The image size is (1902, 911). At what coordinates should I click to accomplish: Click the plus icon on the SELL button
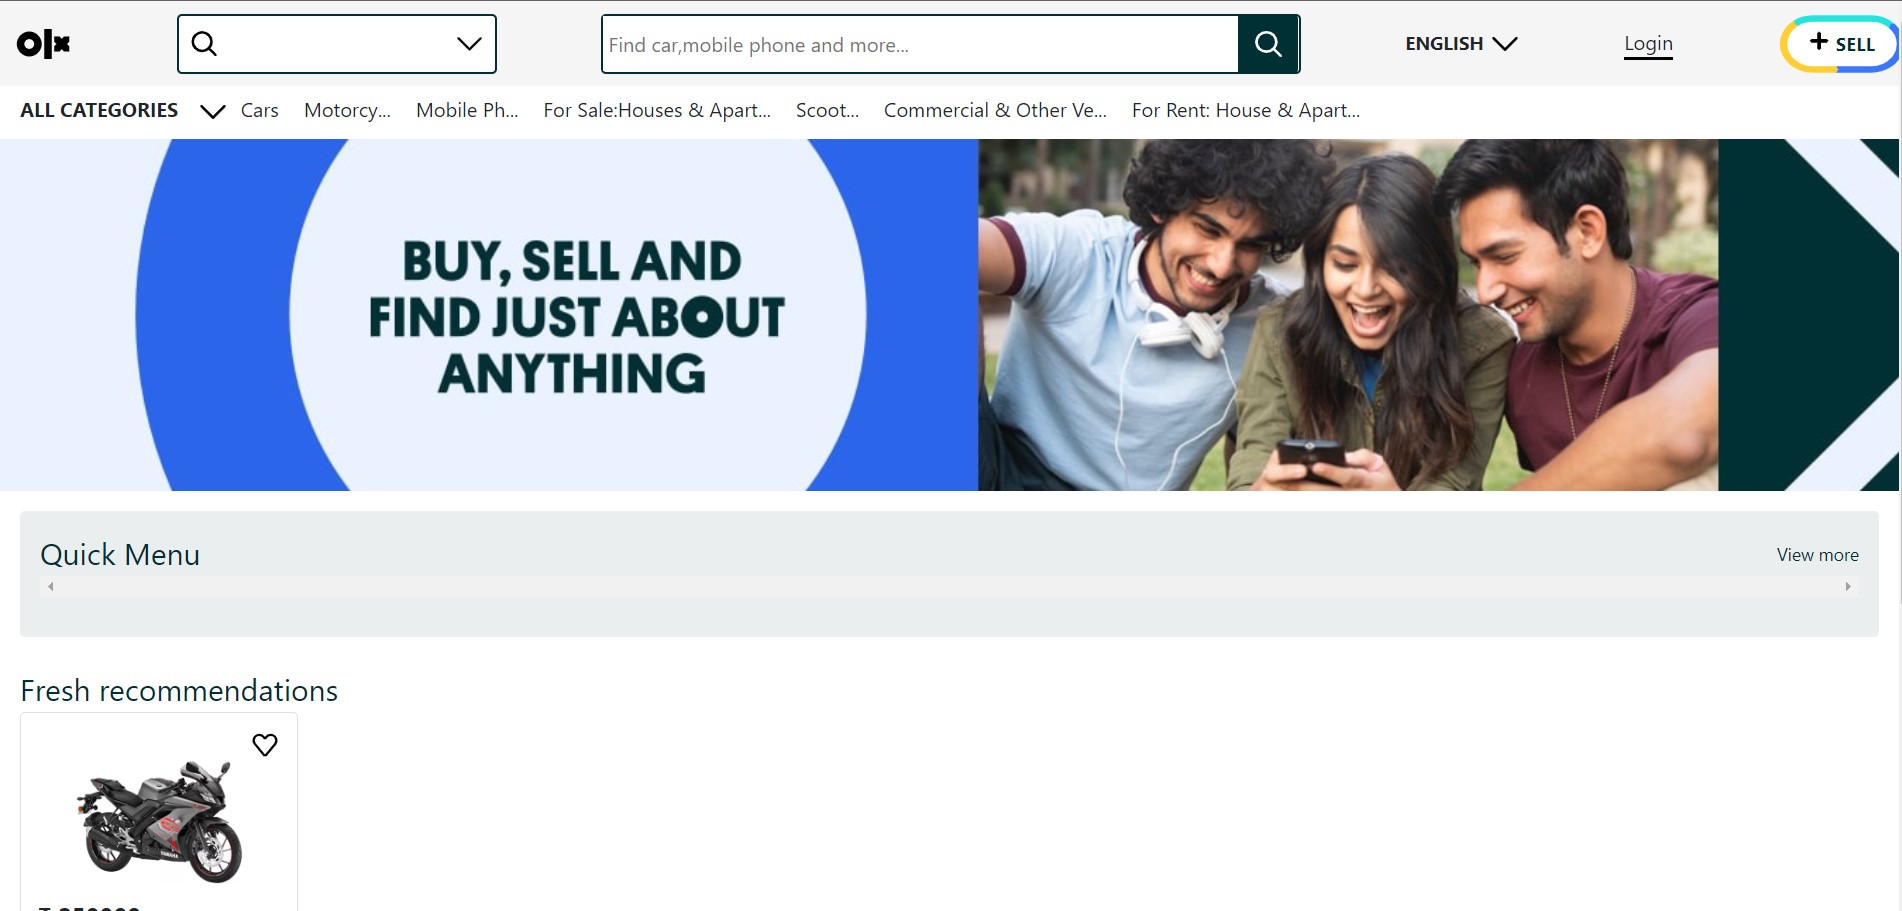tap(1819, 42)
